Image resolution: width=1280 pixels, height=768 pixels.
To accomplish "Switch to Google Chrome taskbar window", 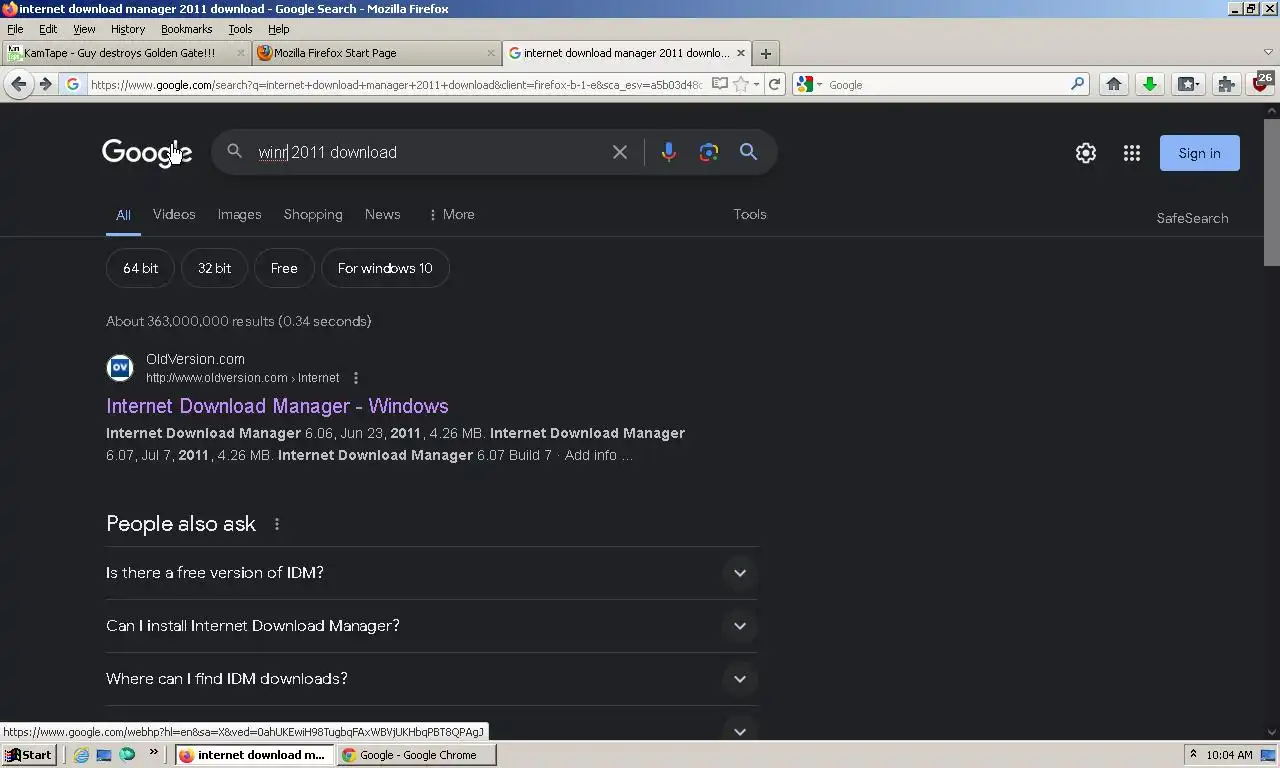I will [417, 755].
